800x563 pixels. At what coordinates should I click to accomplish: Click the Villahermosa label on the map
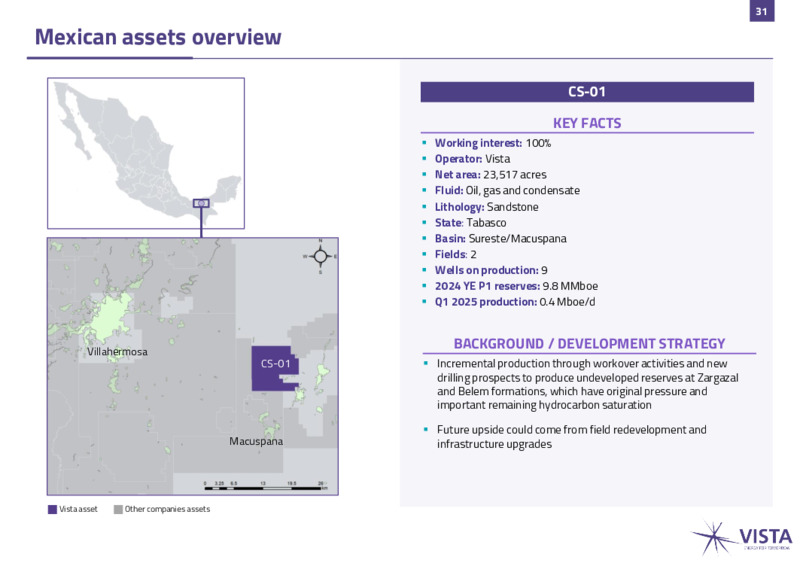[x=117, y=352]
